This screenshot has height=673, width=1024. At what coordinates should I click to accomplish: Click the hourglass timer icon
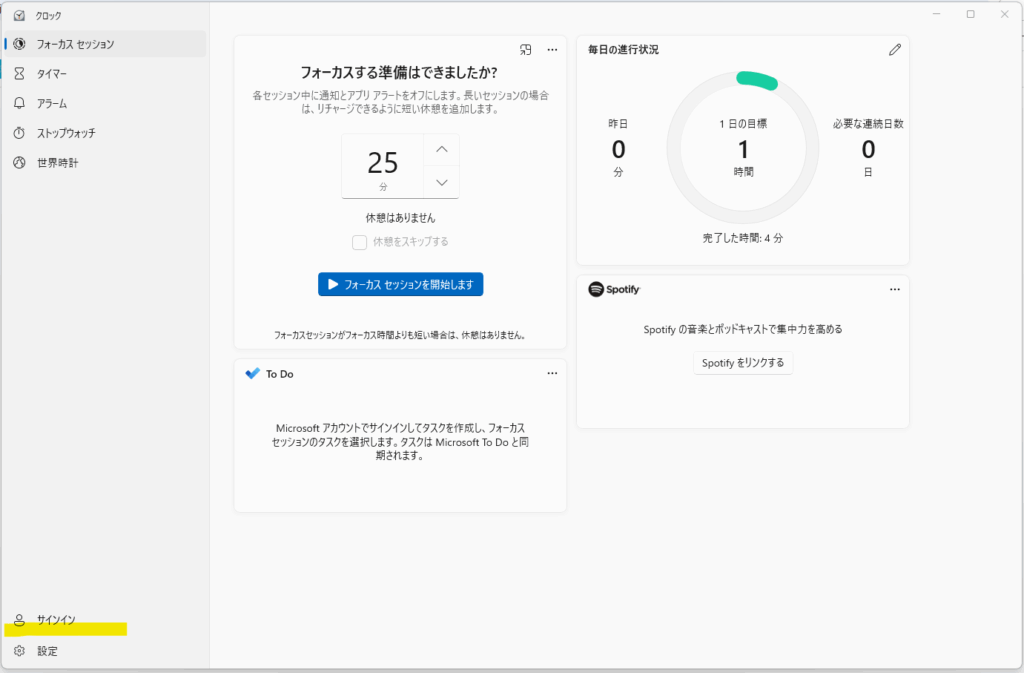click(20, 74)
